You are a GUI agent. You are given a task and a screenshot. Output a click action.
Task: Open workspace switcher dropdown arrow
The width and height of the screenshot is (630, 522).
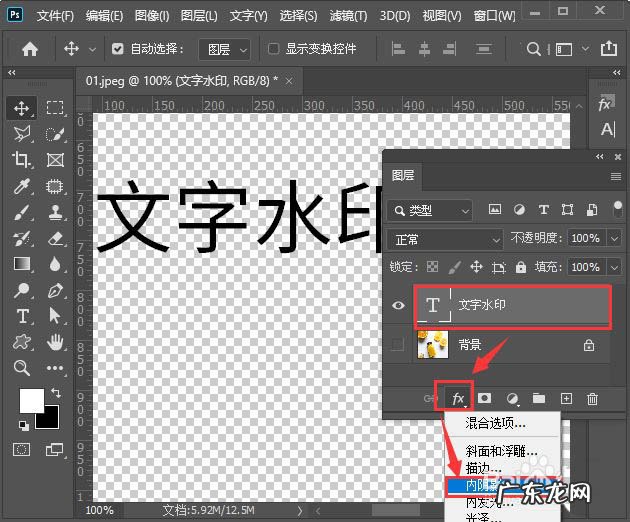click(585, 49)
